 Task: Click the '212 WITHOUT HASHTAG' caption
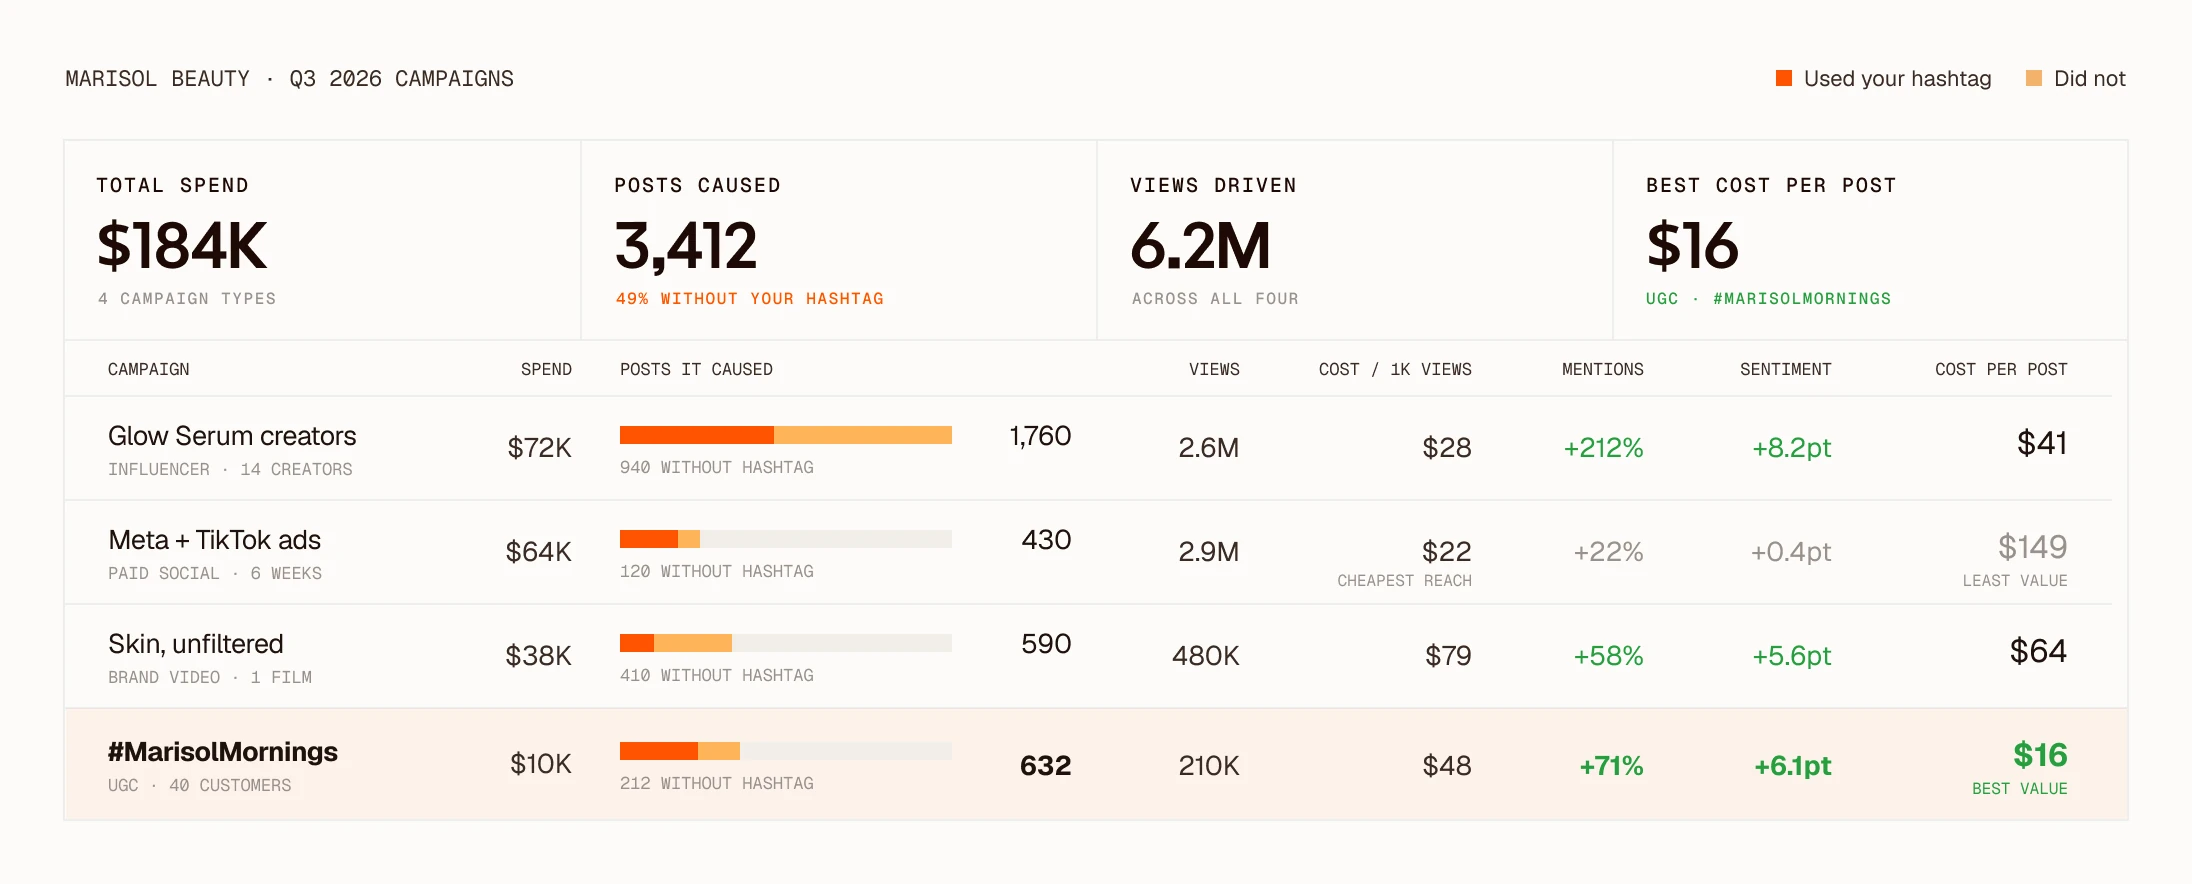716,783
